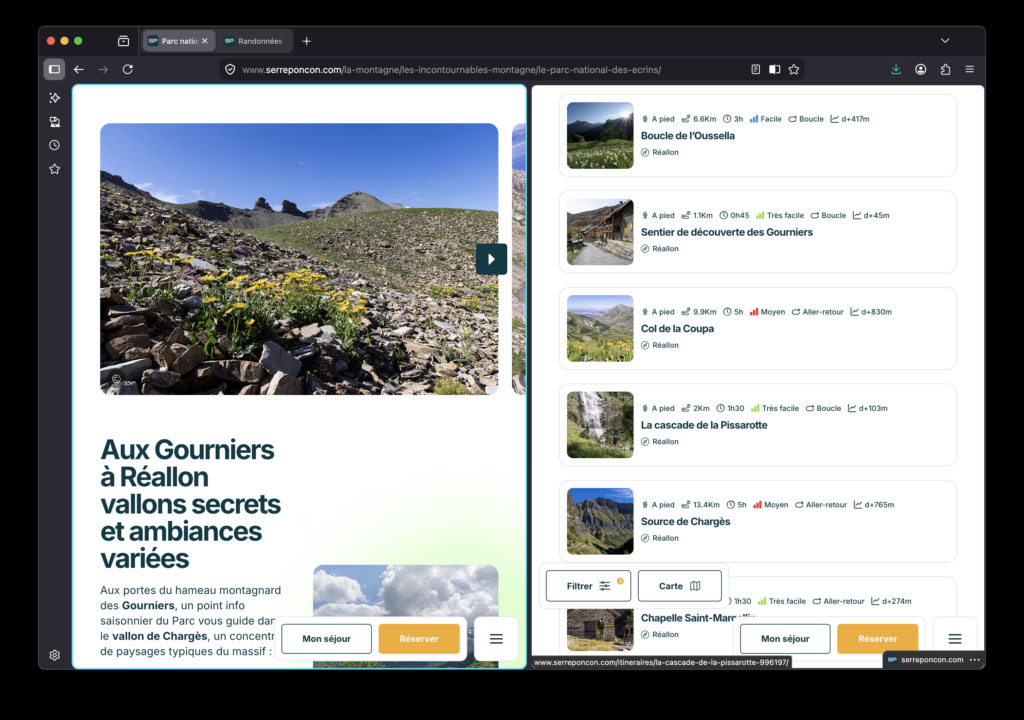
Task: Open the History panel in the sidebar
Action: click(54, 145)
